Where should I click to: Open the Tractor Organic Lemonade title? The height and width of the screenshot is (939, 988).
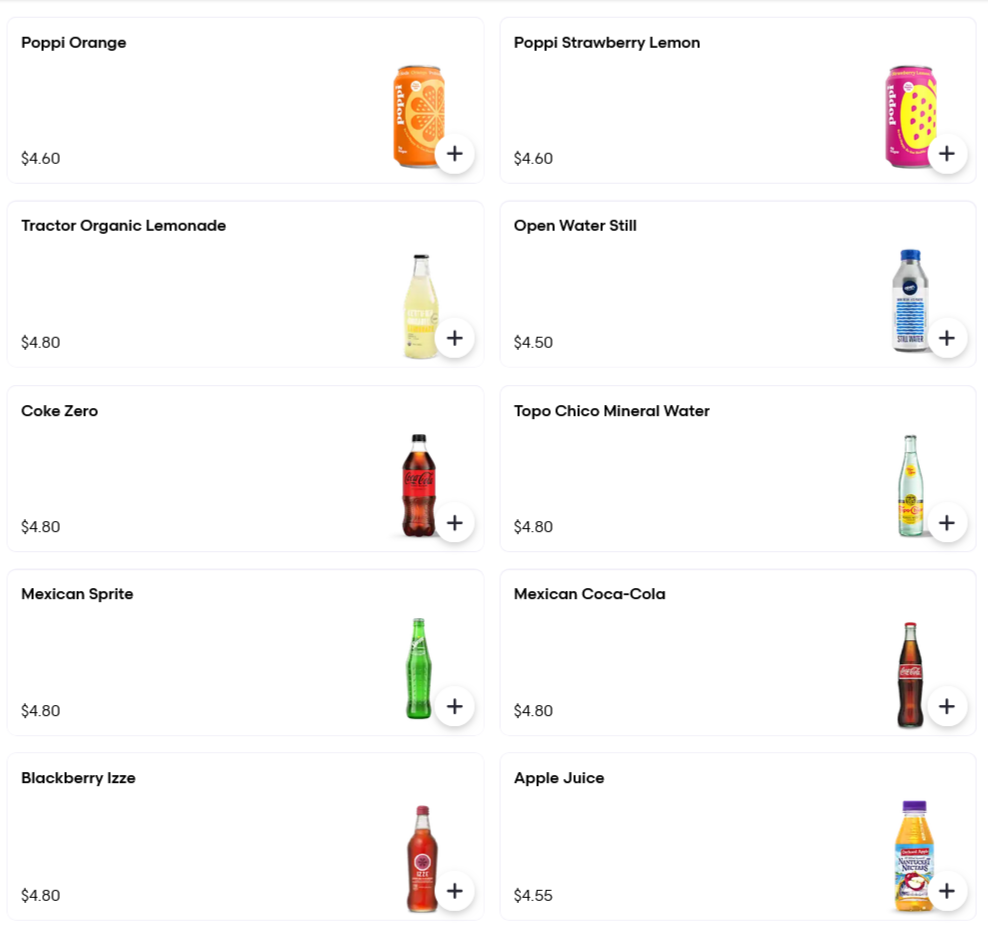coord(124,226)
